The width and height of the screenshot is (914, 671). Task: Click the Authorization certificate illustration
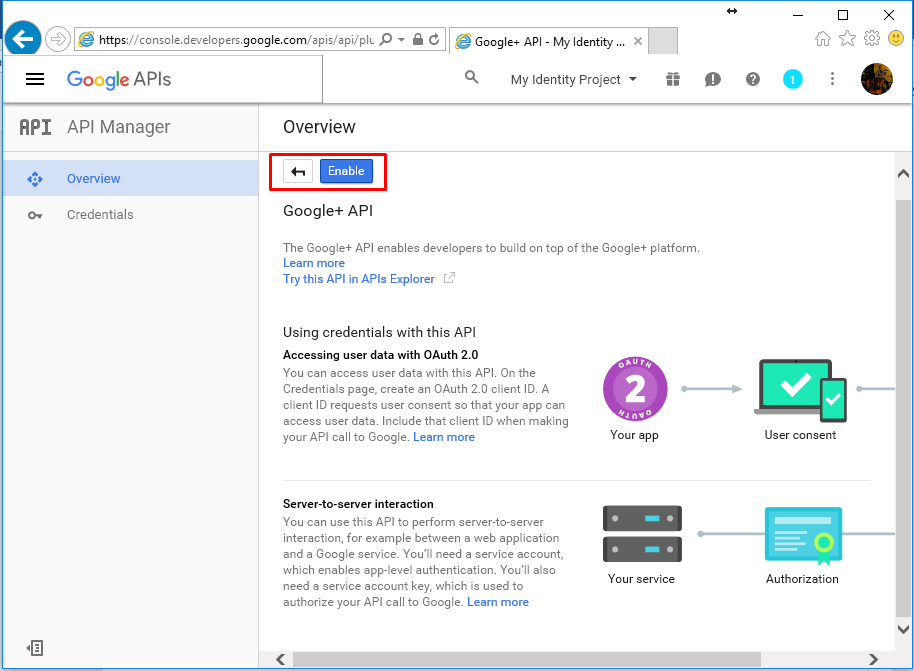(x=803, y=535)
